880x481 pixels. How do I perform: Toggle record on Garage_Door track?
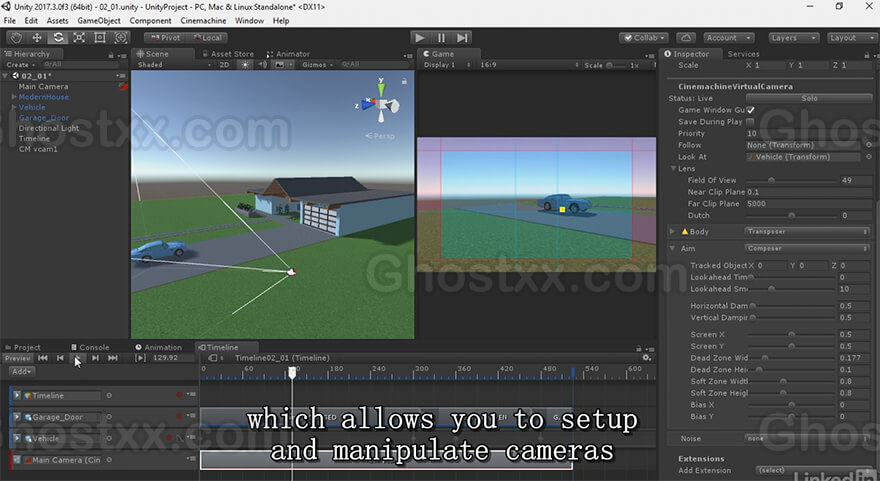(x=180, y=416)
